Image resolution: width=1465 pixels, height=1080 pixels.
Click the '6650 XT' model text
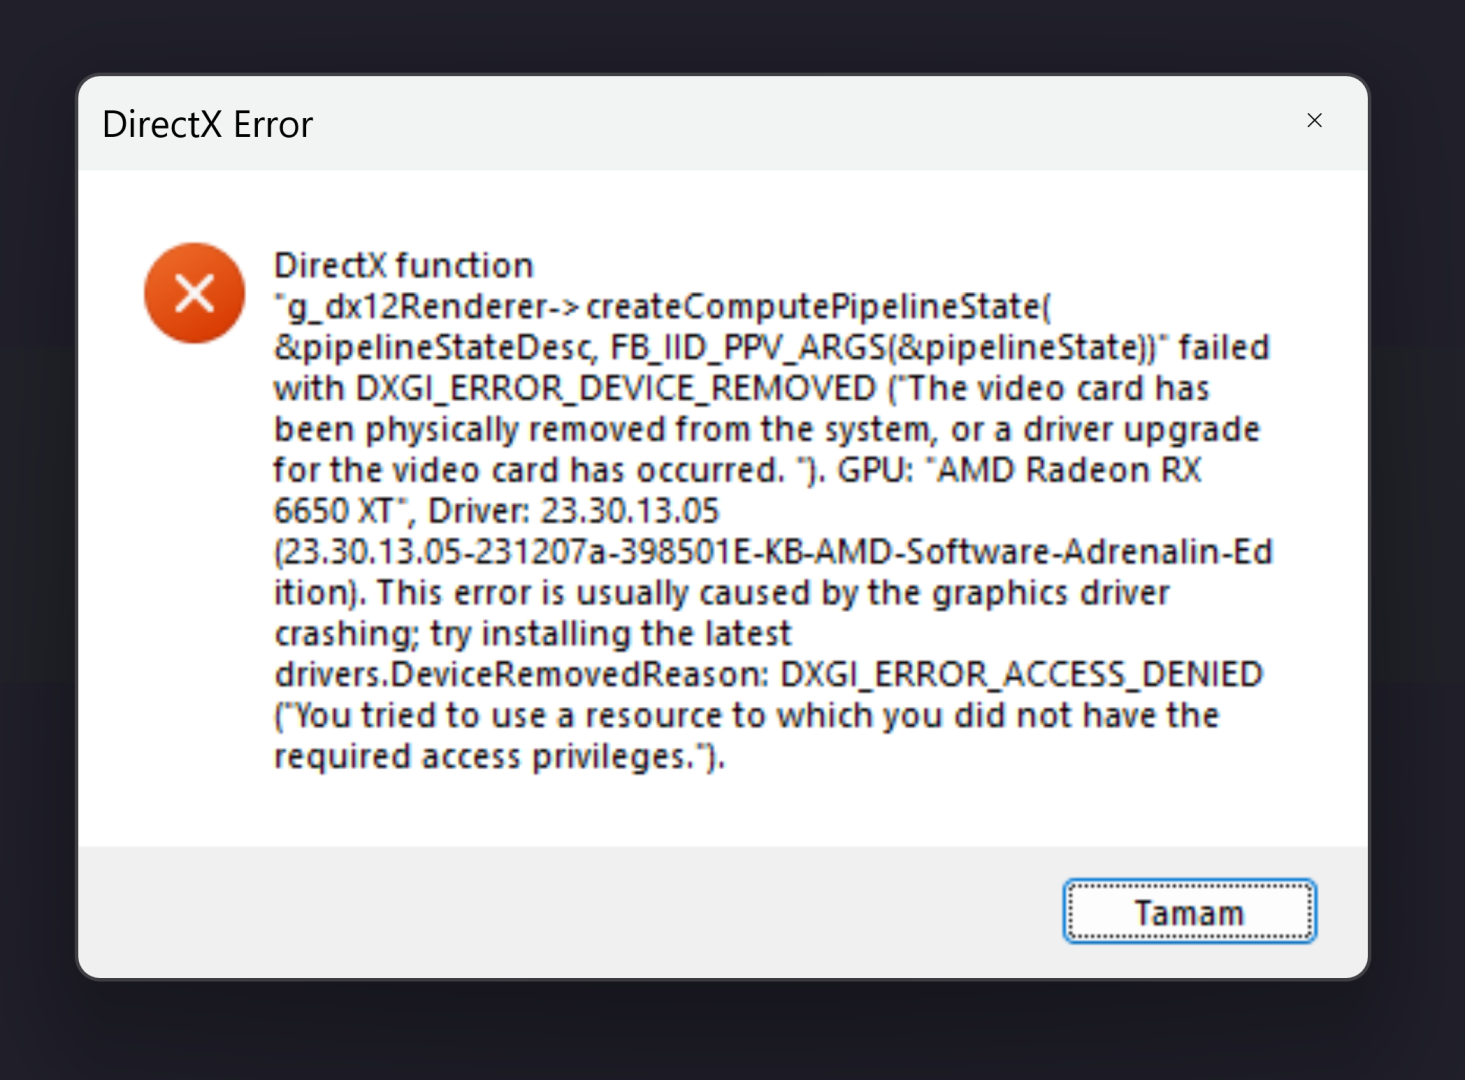[x=334, y=511]
